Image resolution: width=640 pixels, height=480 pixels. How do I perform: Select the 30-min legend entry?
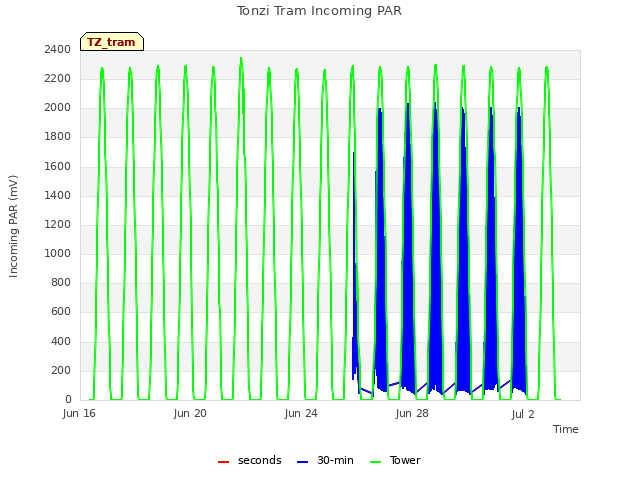325,460
